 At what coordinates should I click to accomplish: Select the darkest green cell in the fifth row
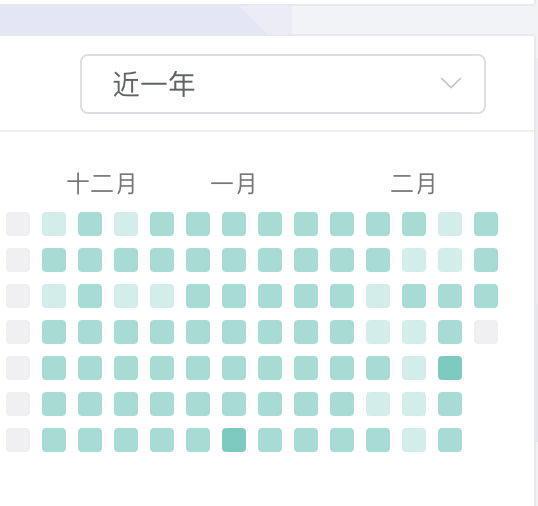pyautogui.click(x=450, y=368)
